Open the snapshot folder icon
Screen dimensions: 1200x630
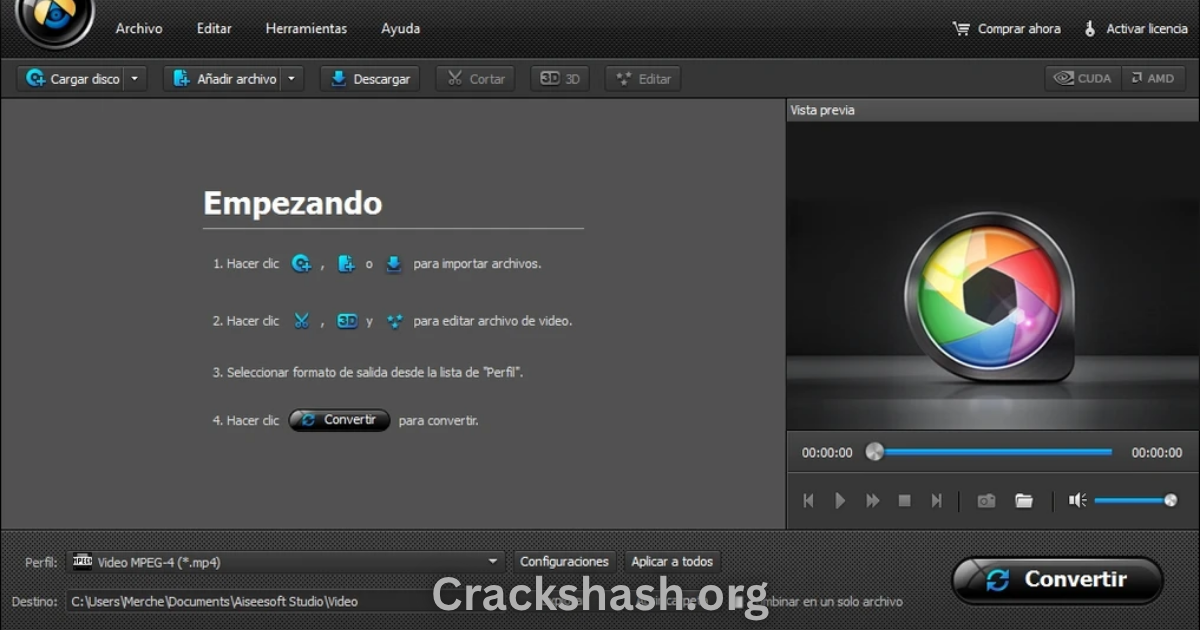click(x=1024, y=500)
